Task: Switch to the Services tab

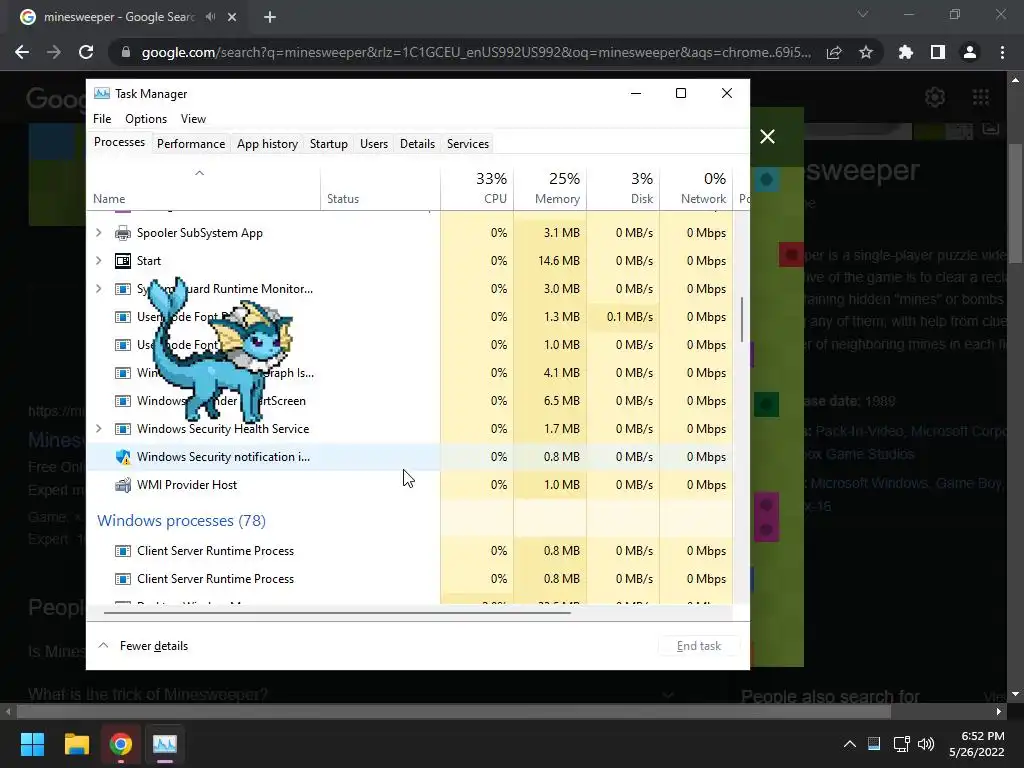Action: coord(468,144)
